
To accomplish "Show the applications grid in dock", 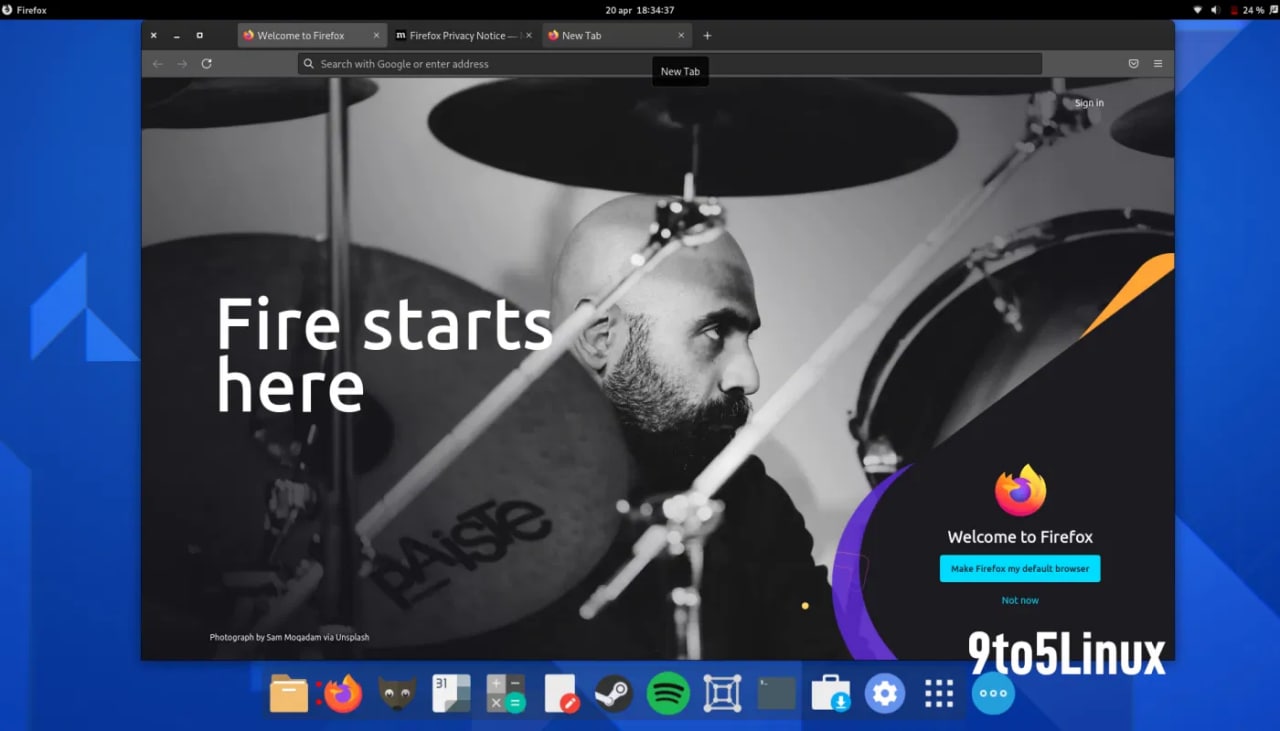I will click(x=939, y=693).
